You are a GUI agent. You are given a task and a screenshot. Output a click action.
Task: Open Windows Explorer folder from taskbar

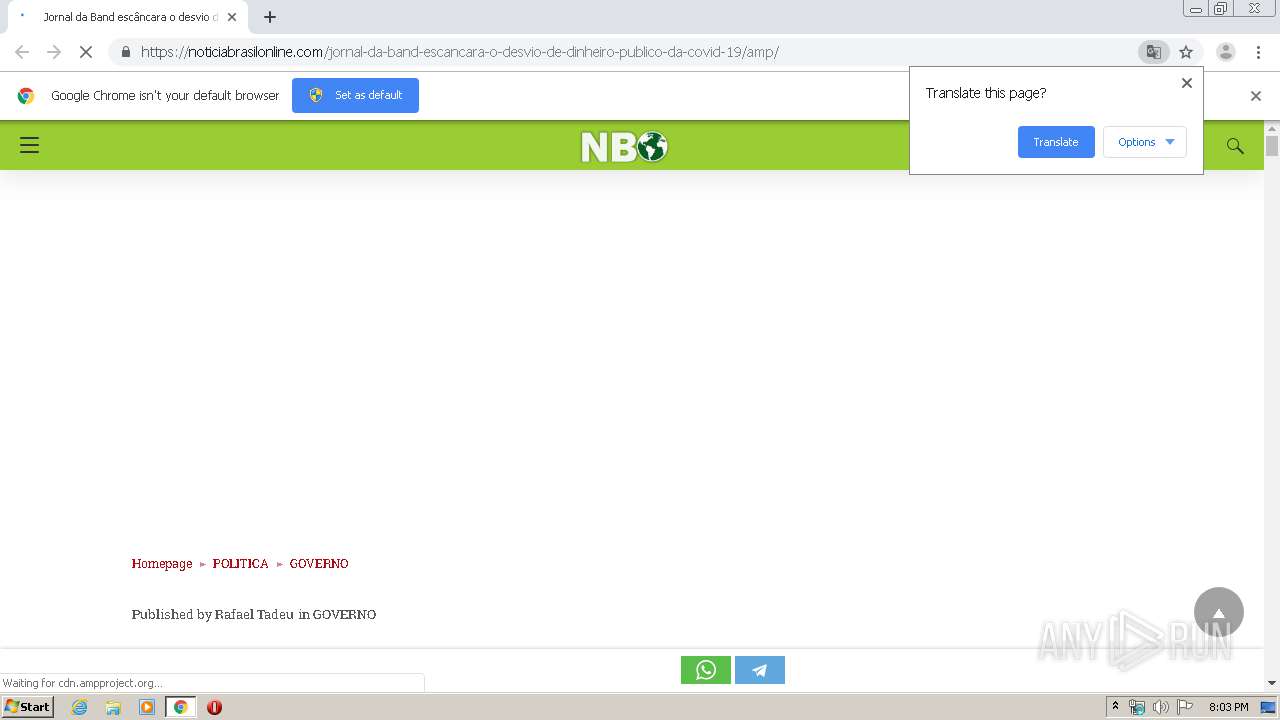point(113,707)
